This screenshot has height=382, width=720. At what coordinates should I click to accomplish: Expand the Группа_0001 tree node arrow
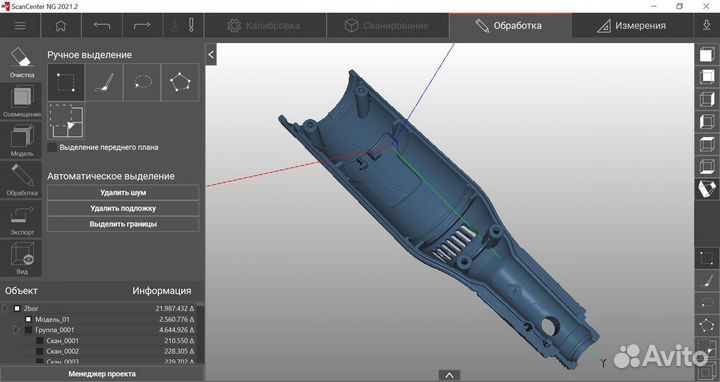(x=16, y=330)
